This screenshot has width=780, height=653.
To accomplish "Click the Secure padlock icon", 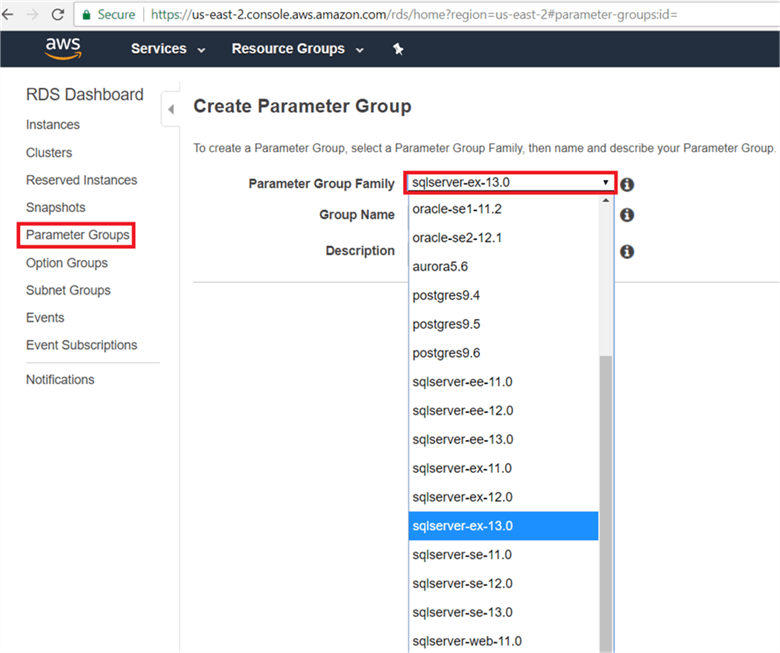I will 87,15.
